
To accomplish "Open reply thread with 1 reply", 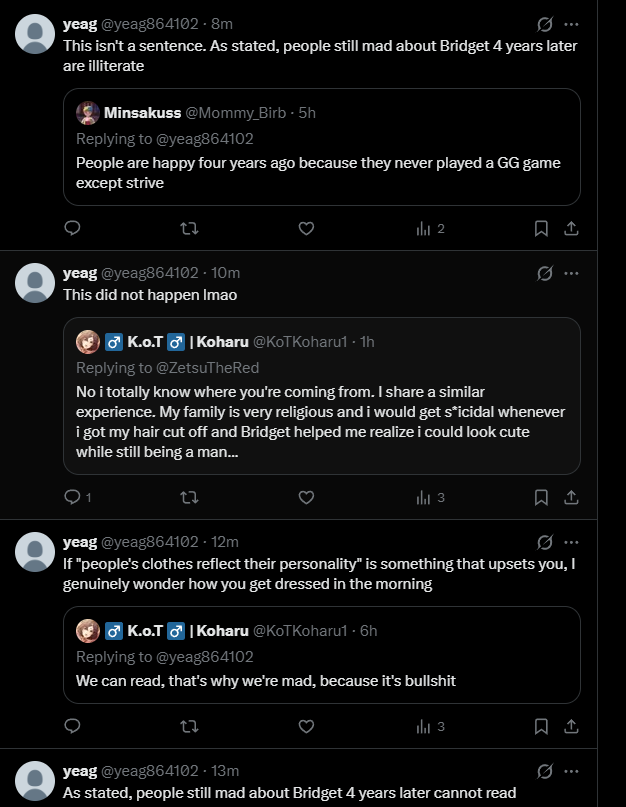I will (78, 497).
